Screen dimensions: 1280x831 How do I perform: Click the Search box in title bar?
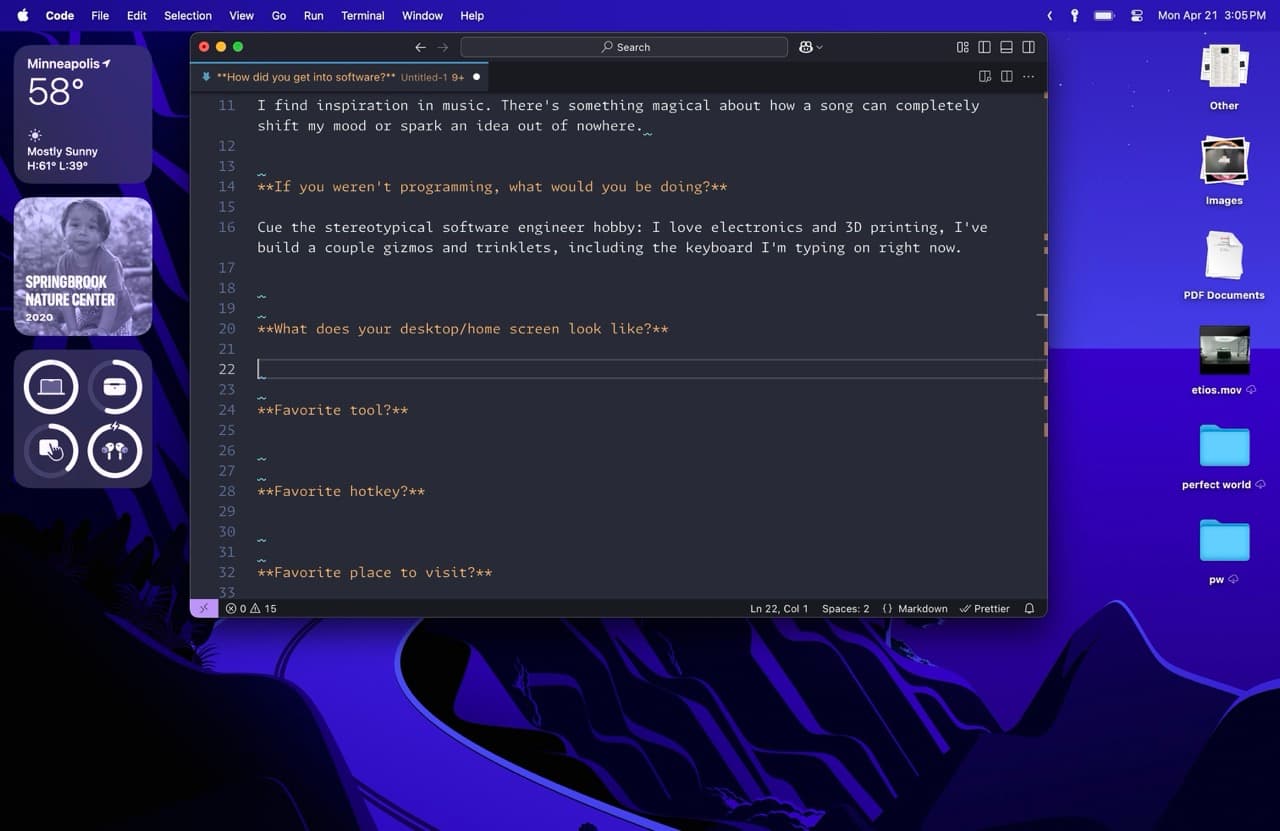click(x=625, y=46)
